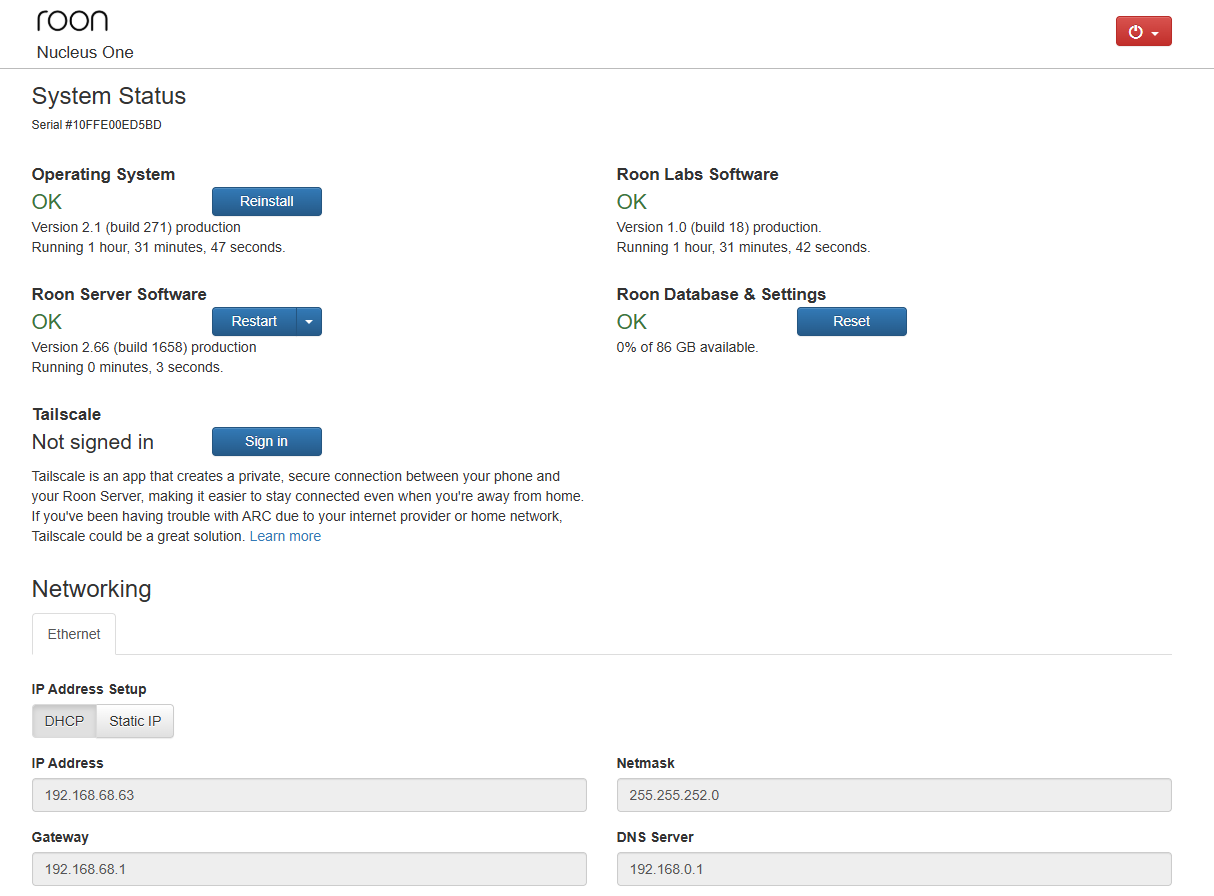This screenshot has height=896, width=1214.
Task: Click 'Version 1.0 (build 18) production.' text
Action: 719,227
